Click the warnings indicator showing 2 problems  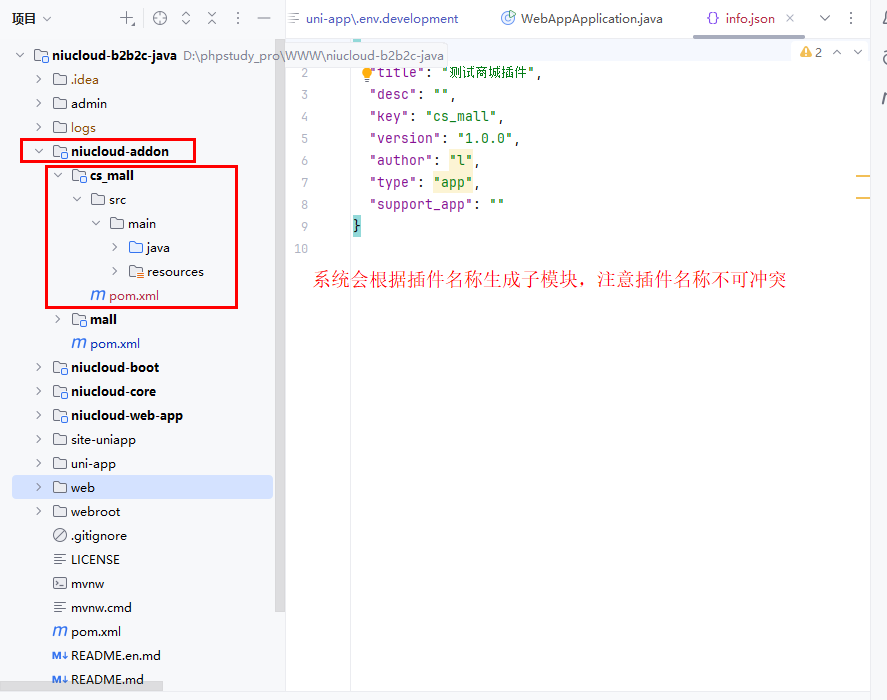[810, 52]
